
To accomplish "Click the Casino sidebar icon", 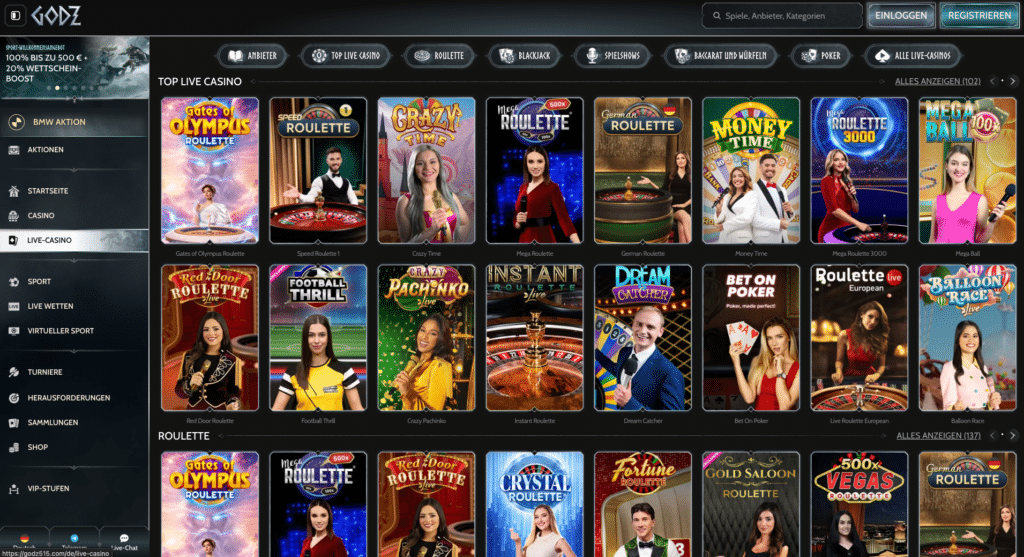I will (14, 215).
